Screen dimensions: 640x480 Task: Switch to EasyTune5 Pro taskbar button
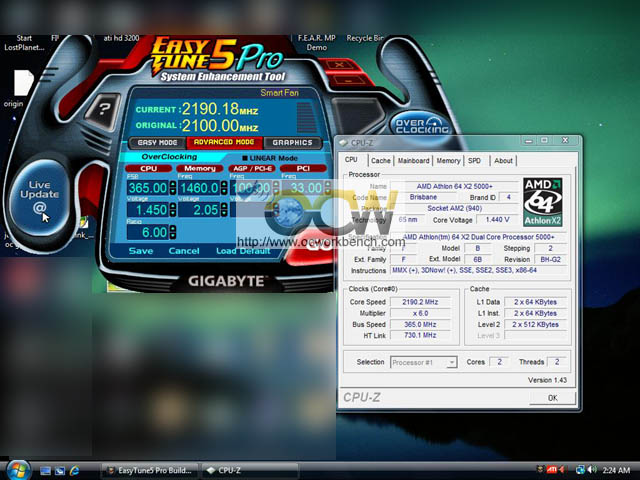point(149,470)
